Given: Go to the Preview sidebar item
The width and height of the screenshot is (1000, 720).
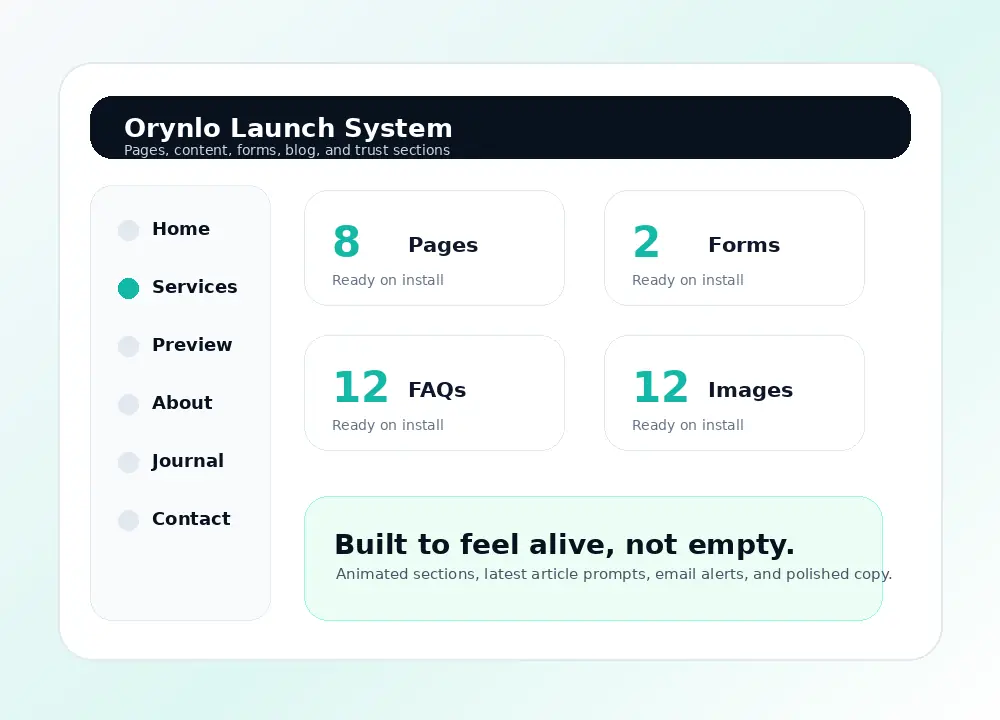Looking at the screenshot, I should (x=192, y=345).
